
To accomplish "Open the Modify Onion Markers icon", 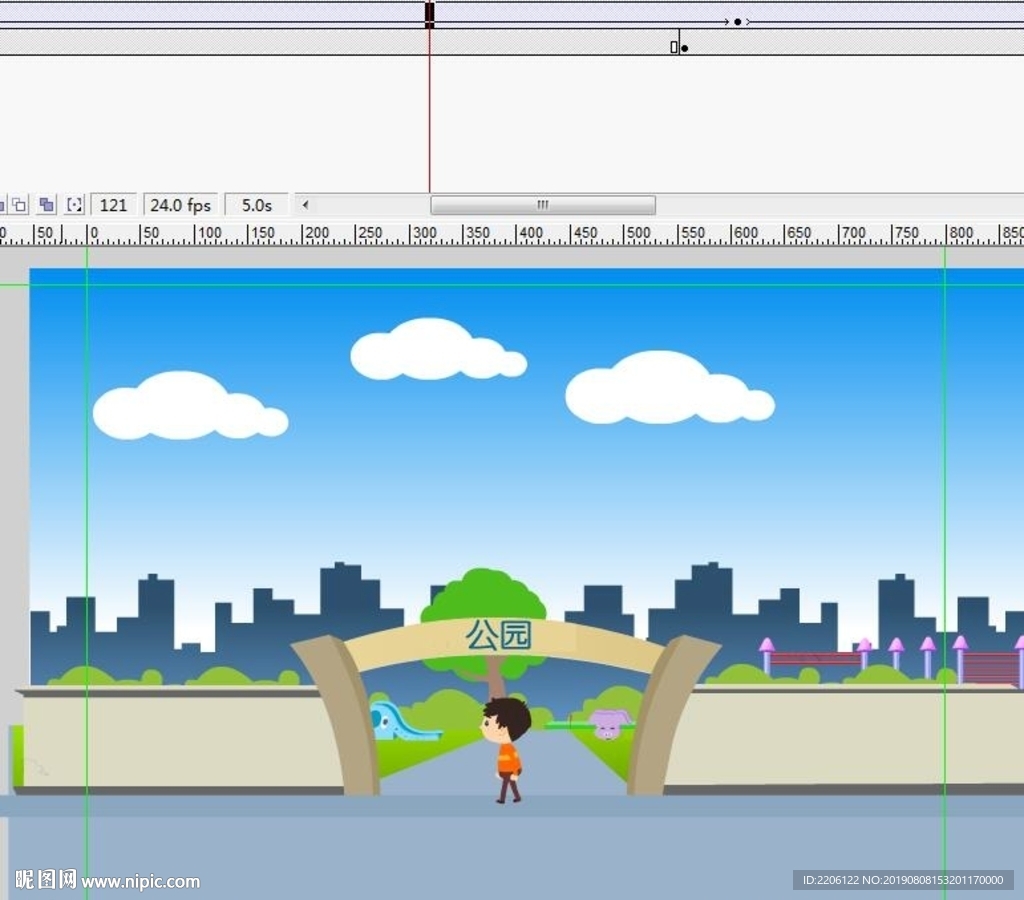I will point(74,205).
